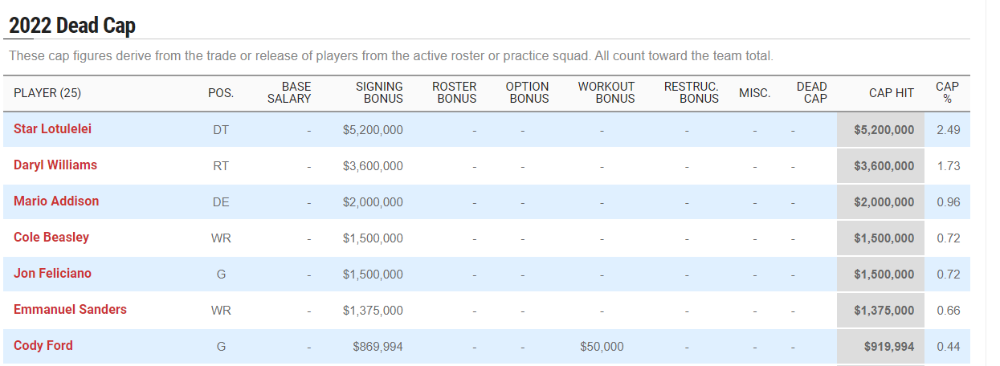Sort by PLAYER (25) column header
Viewport: 1000px width, 366px height.
click(x=47, y=93)
